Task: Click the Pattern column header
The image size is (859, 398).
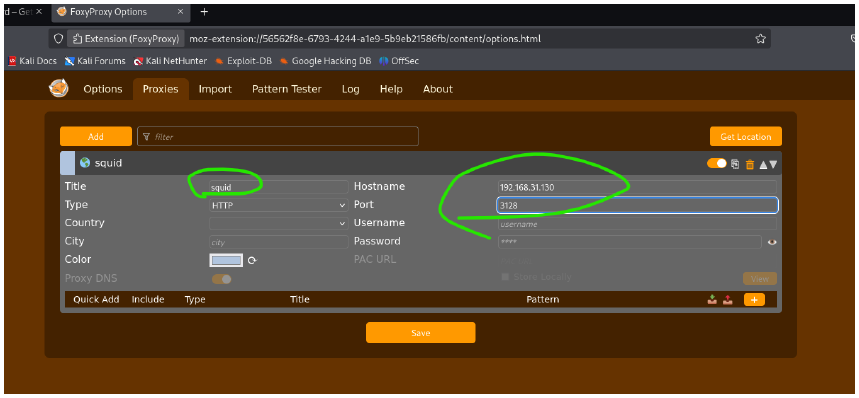Action: [542, 299]
